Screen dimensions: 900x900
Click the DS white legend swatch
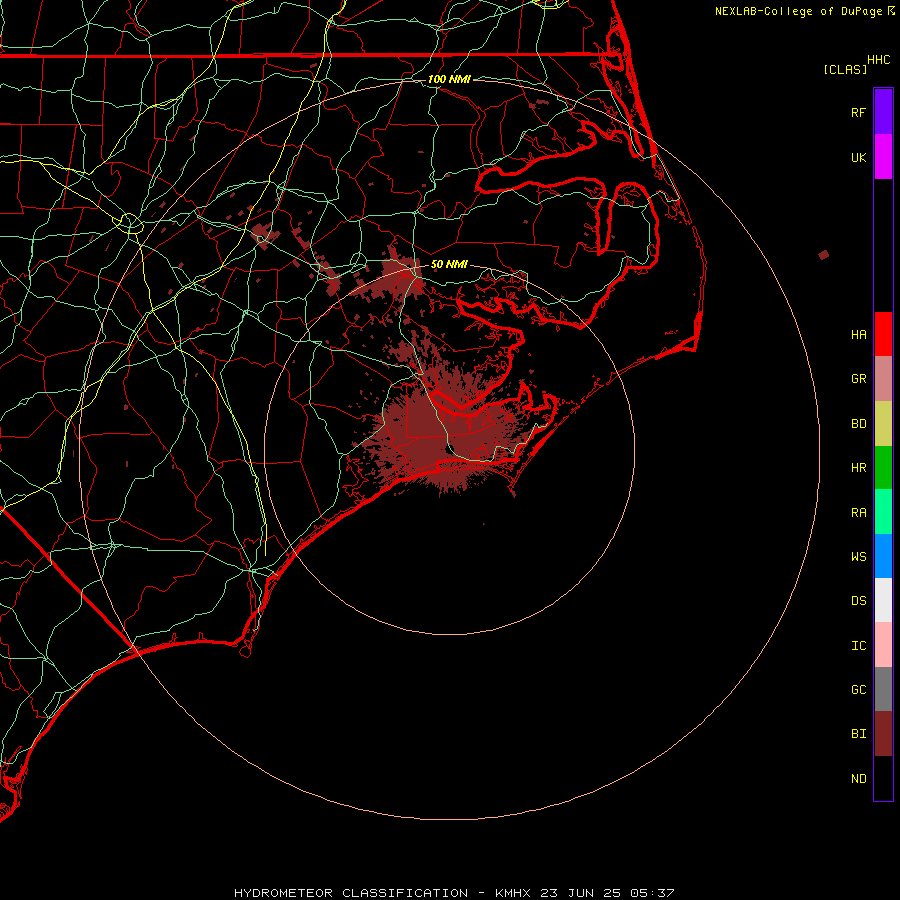[x=883, y=600]
